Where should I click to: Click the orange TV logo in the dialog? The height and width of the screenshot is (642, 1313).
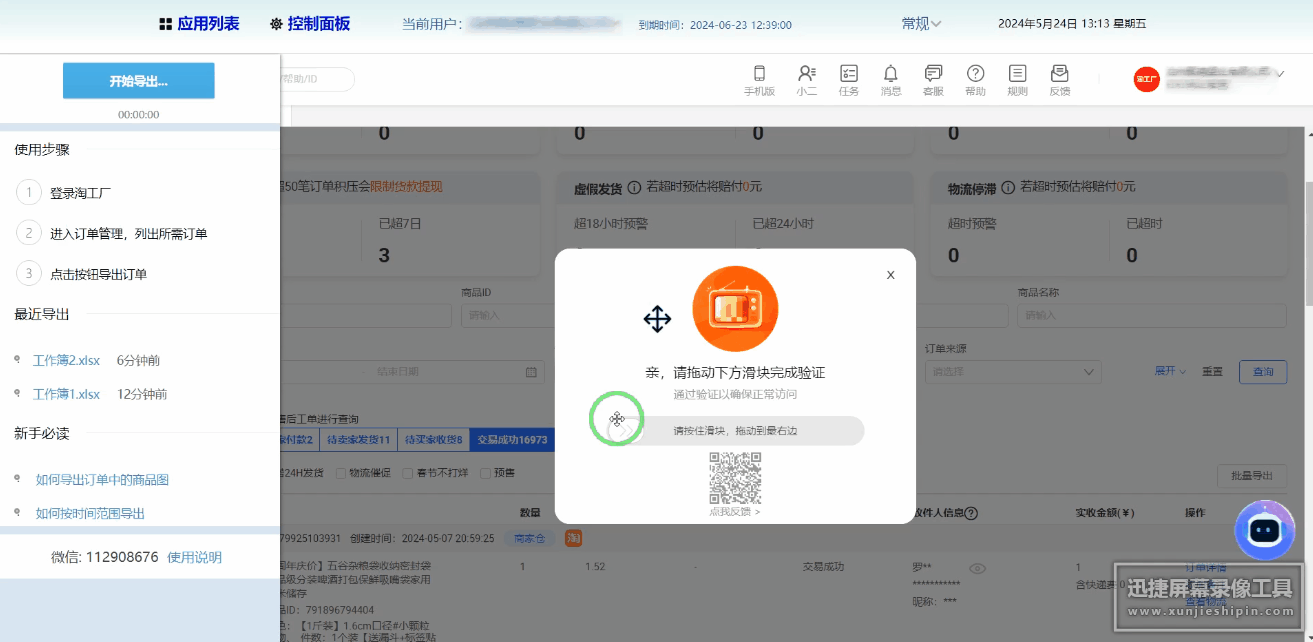(735, 309)
